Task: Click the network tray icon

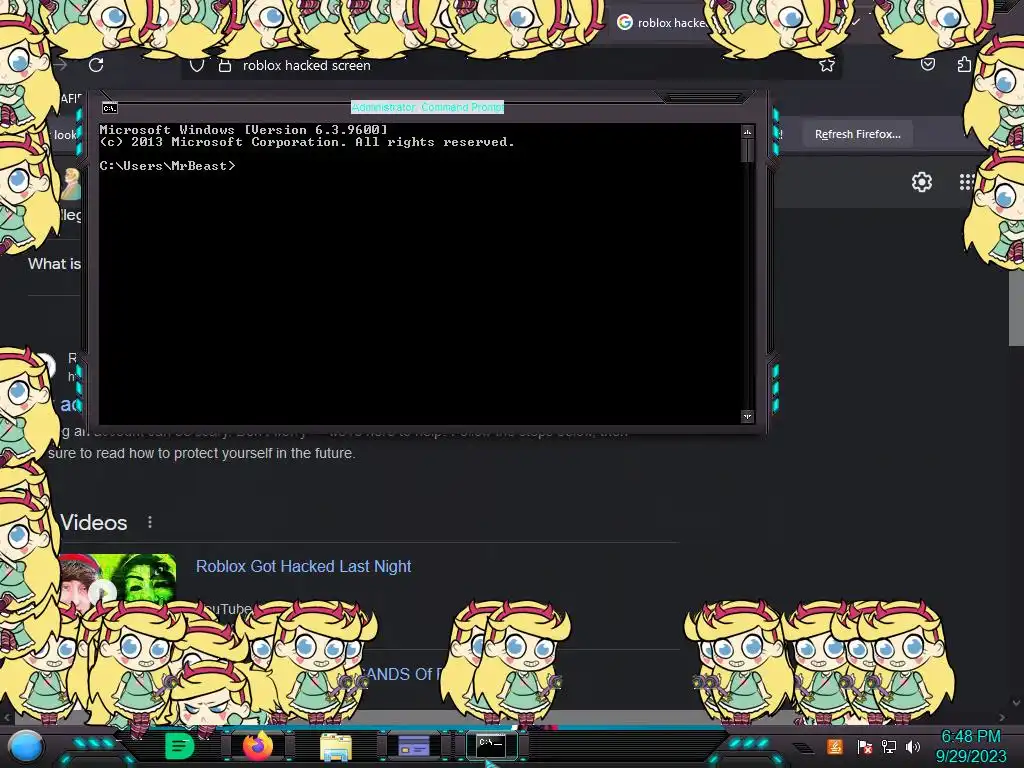Action: pyautogui.click(x=889, y=747)
